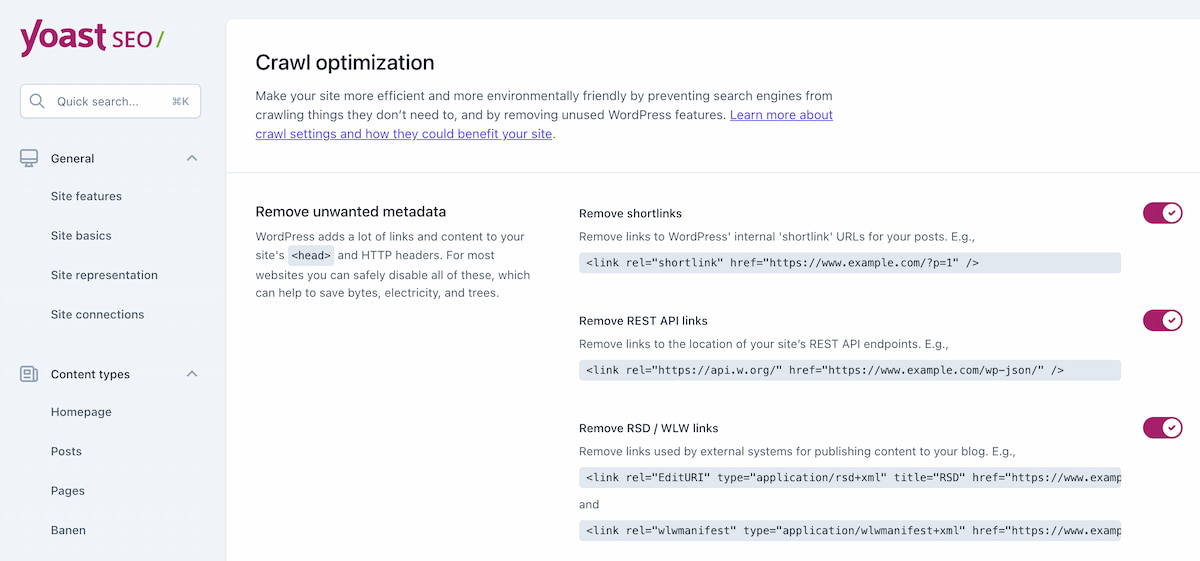
Task: Toggle Remove shortlinks switch off
Action: (x=1163, y=212)
